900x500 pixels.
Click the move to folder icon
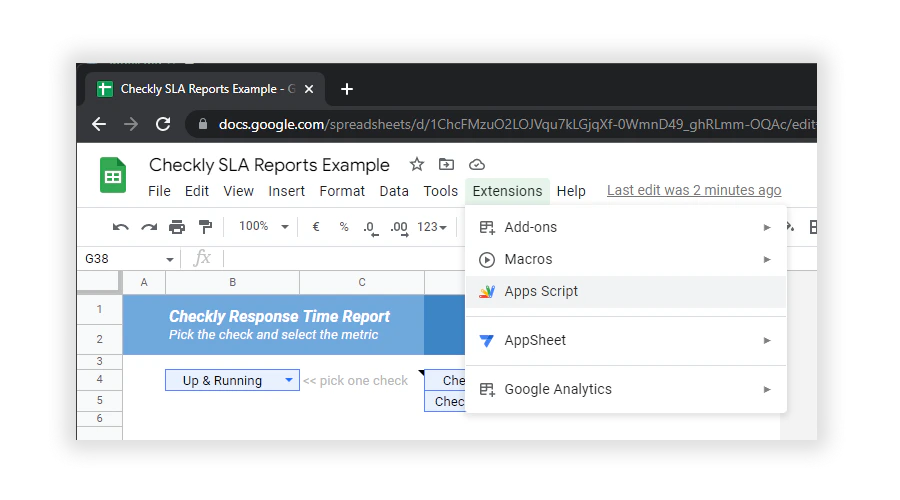446,165
